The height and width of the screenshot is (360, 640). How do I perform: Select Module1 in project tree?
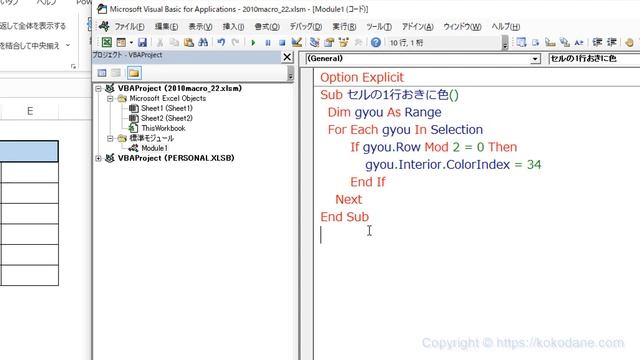tap(154, 148)
